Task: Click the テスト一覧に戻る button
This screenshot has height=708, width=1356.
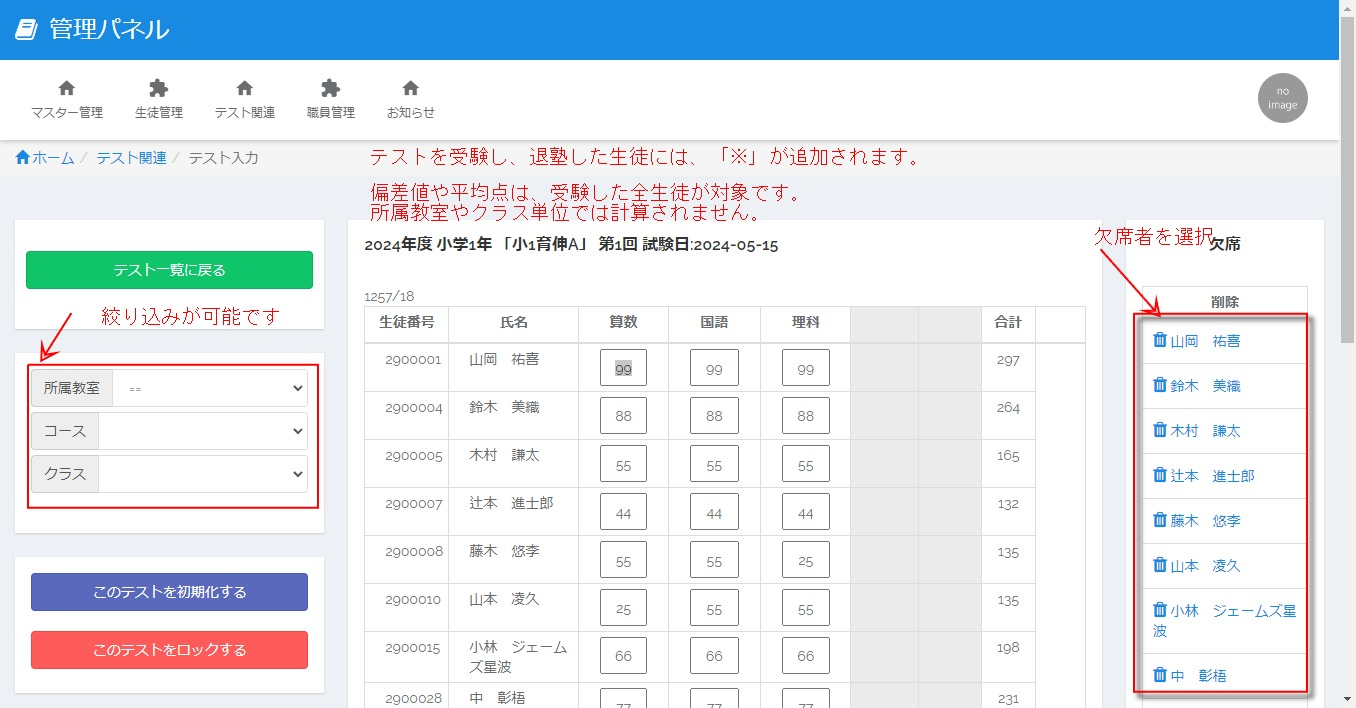Action: coord(169,270)
